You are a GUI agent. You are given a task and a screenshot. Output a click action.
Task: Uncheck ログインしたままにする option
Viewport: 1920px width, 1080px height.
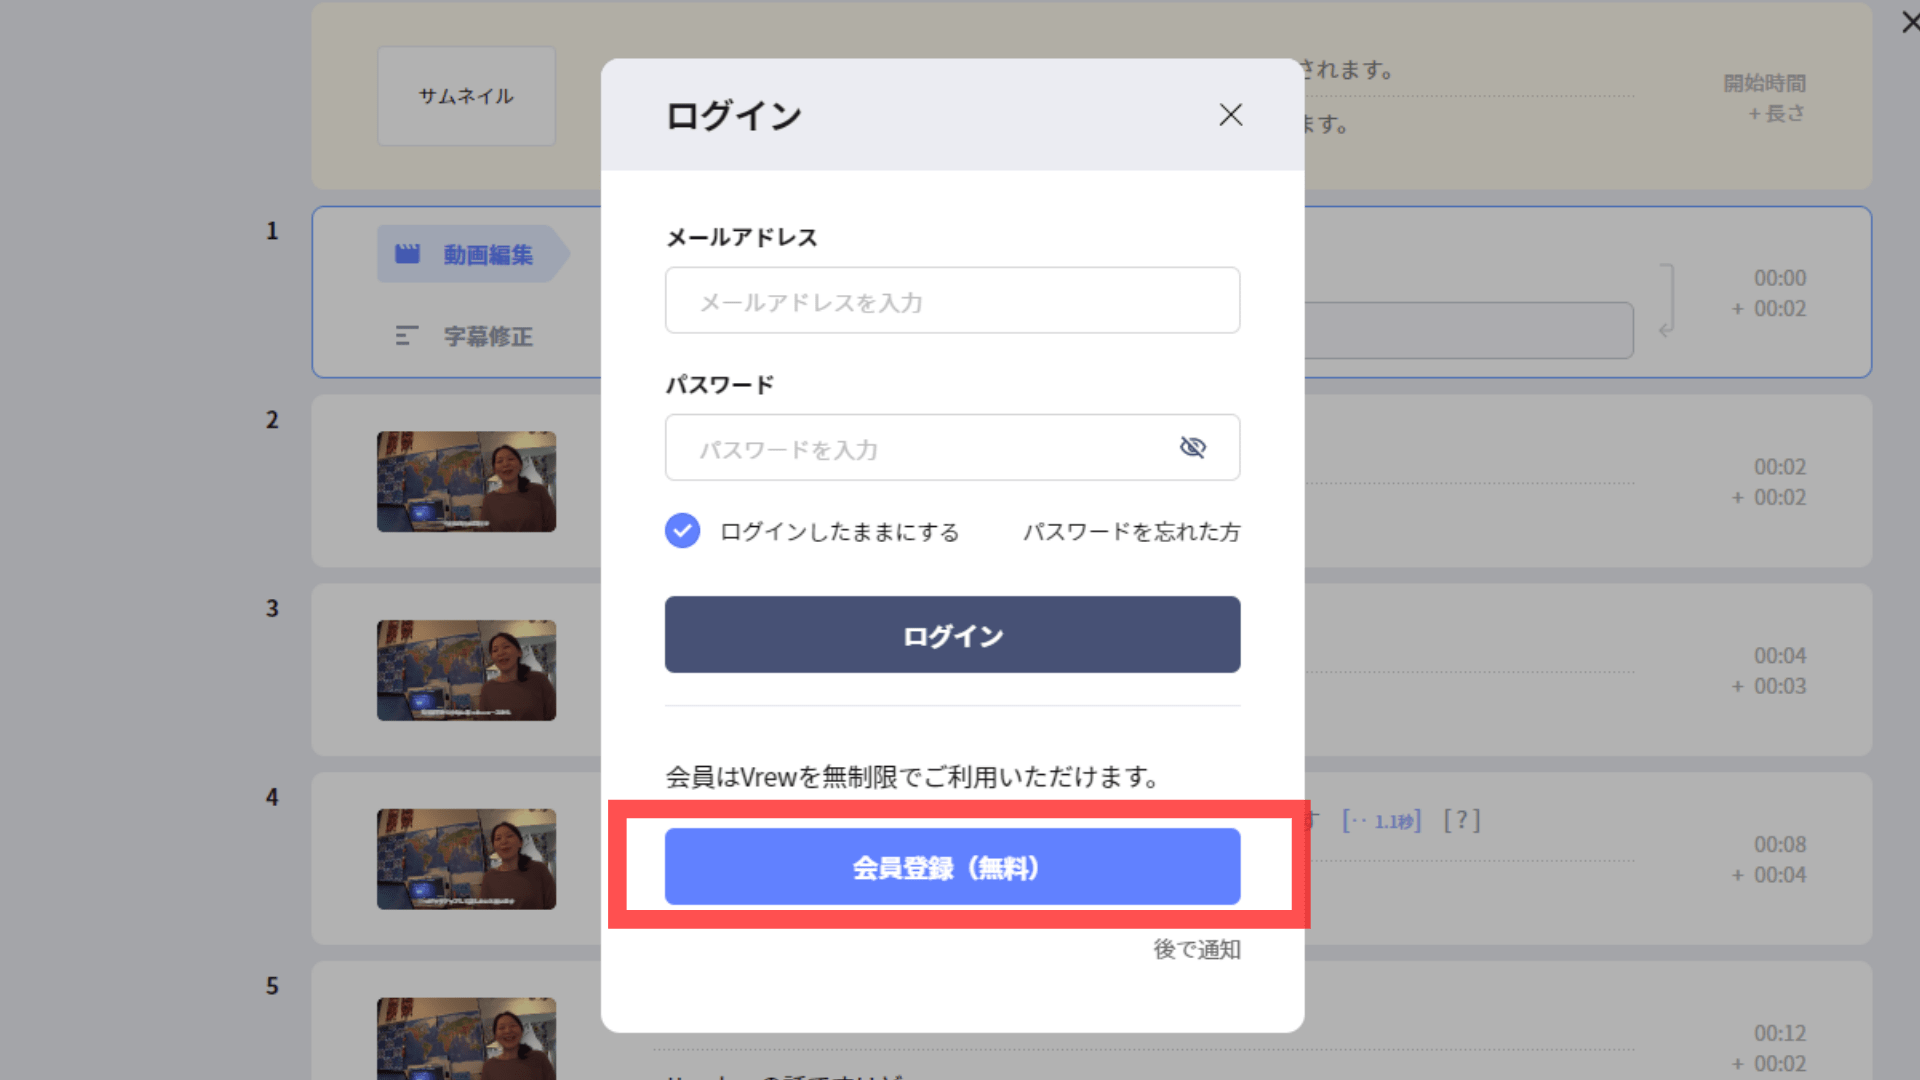tap(681, 531)
